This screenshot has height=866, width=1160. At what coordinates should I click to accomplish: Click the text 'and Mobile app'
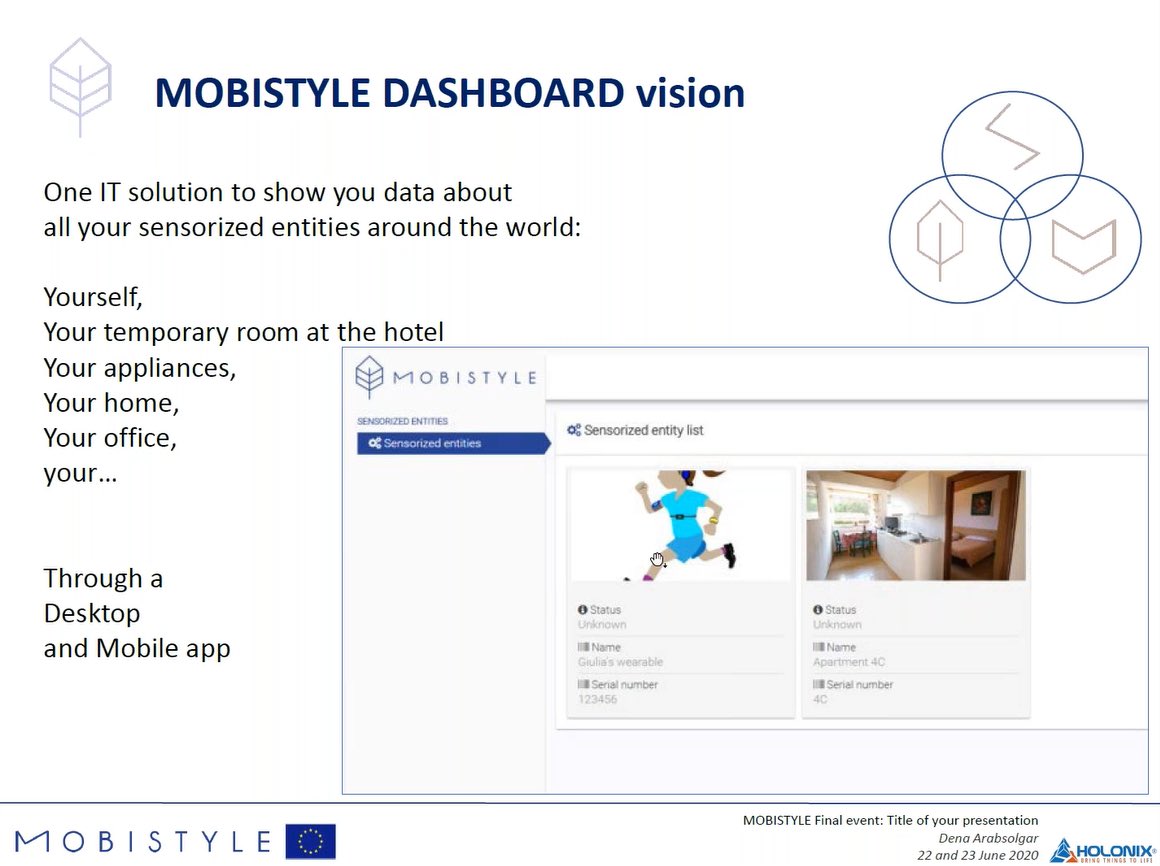click(x=137, y=649)
